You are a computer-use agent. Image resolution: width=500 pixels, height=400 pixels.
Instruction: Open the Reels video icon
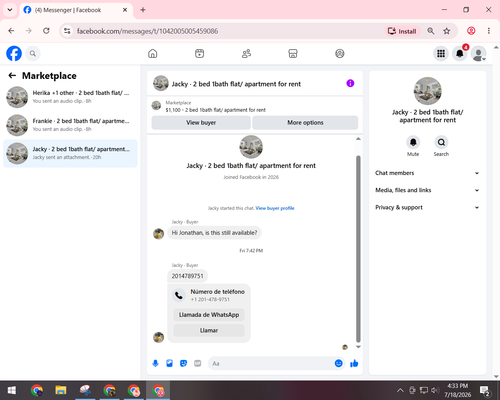point(199,53)
